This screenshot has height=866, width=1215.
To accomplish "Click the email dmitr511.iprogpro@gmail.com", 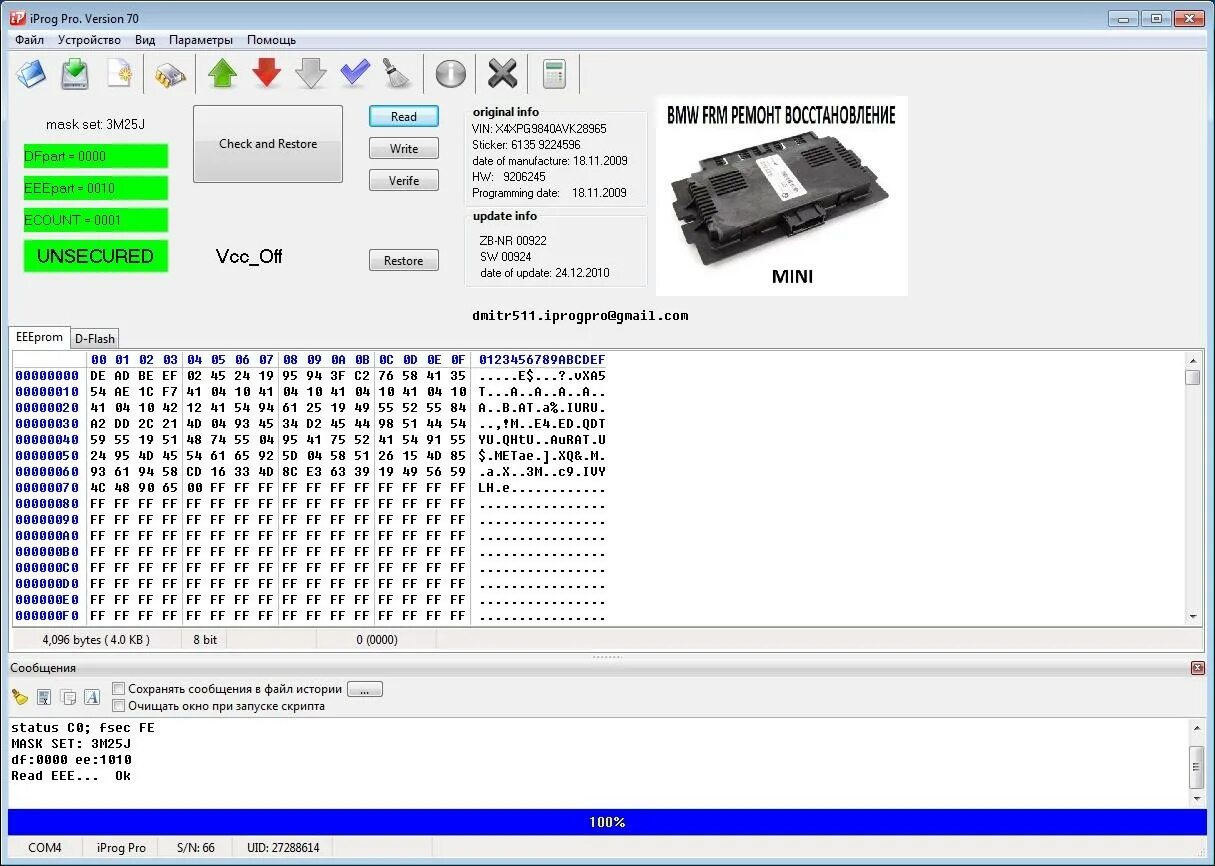I will click(x=580, y=316).
